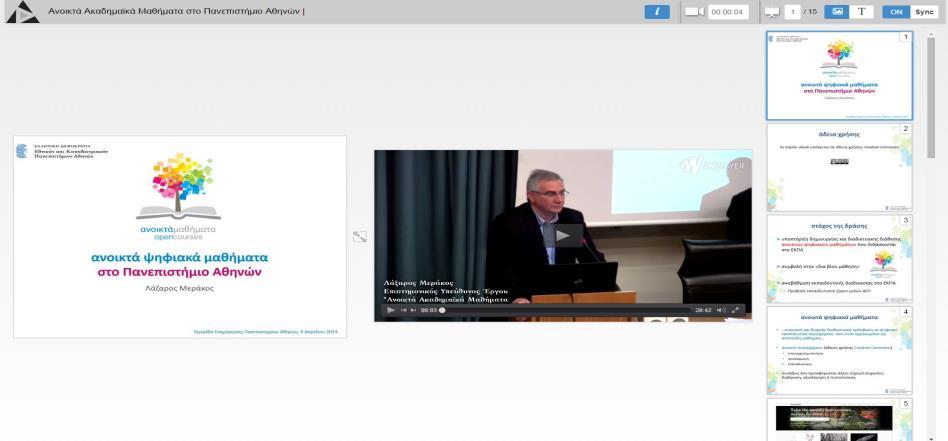Click total slides count '/ 15'
Screen dimensions: 948x441
click(811, 12)
